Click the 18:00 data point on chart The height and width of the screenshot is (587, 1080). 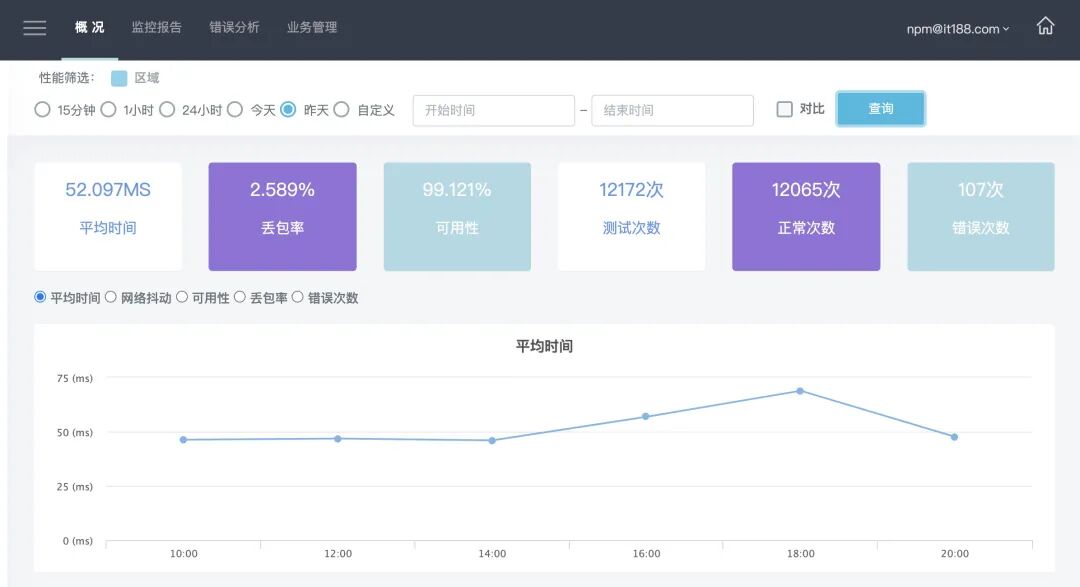[x=800, y=391]
